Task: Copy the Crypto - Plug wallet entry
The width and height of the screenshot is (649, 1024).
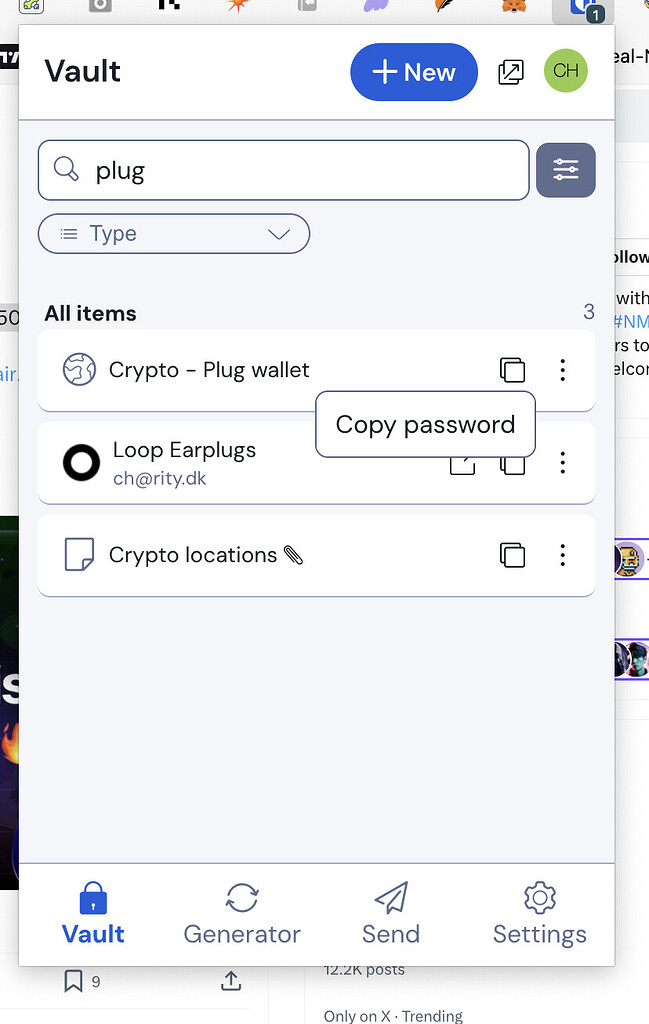Action: (x=512, y=370)
